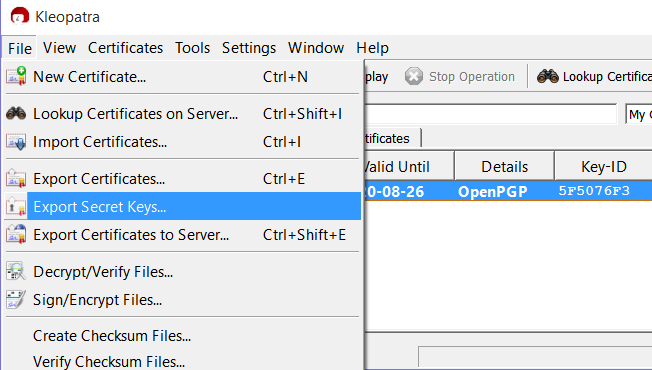Click the partially hidden certificates tab
Viewport: 652px width, 370px height.
393,138
